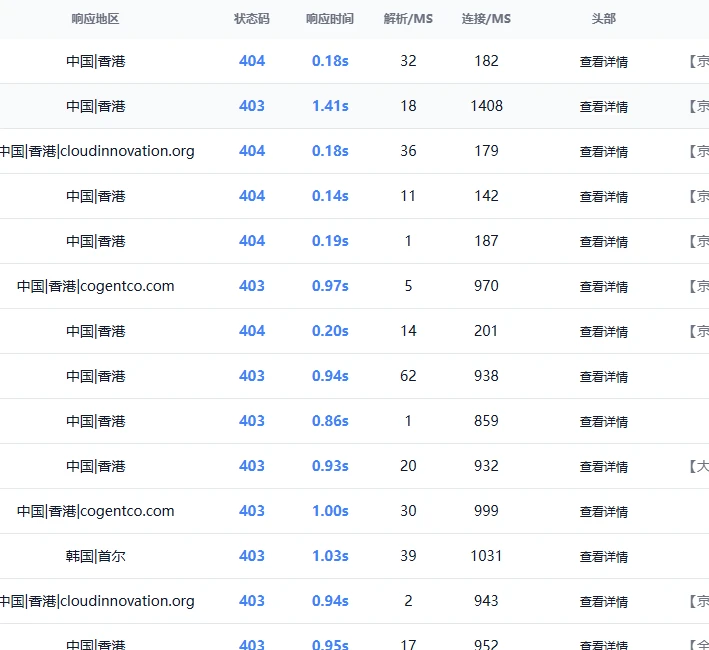
Task: Click the 404 status code in the 0.19s row
Action: (x=252, y=241)
